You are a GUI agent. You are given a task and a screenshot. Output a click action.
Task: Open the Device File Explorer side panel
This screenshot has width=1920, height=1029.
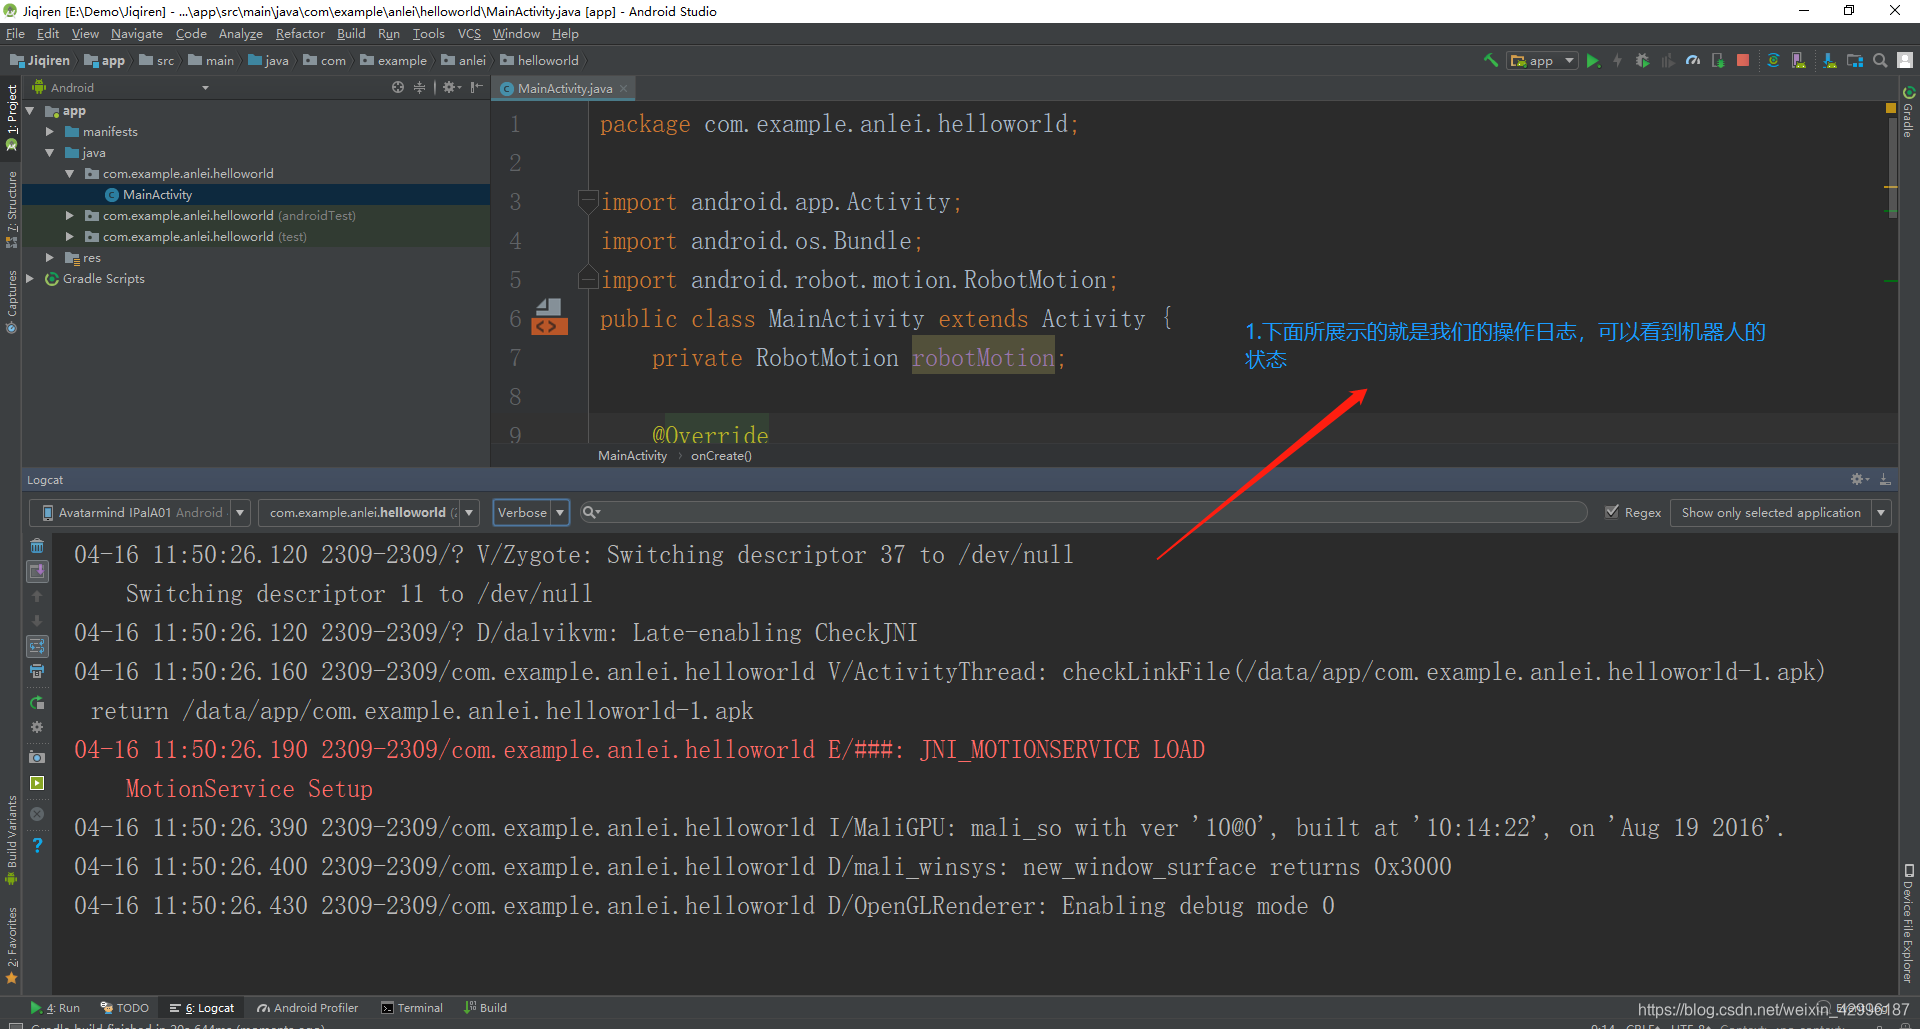click(x=1908, y=922)
